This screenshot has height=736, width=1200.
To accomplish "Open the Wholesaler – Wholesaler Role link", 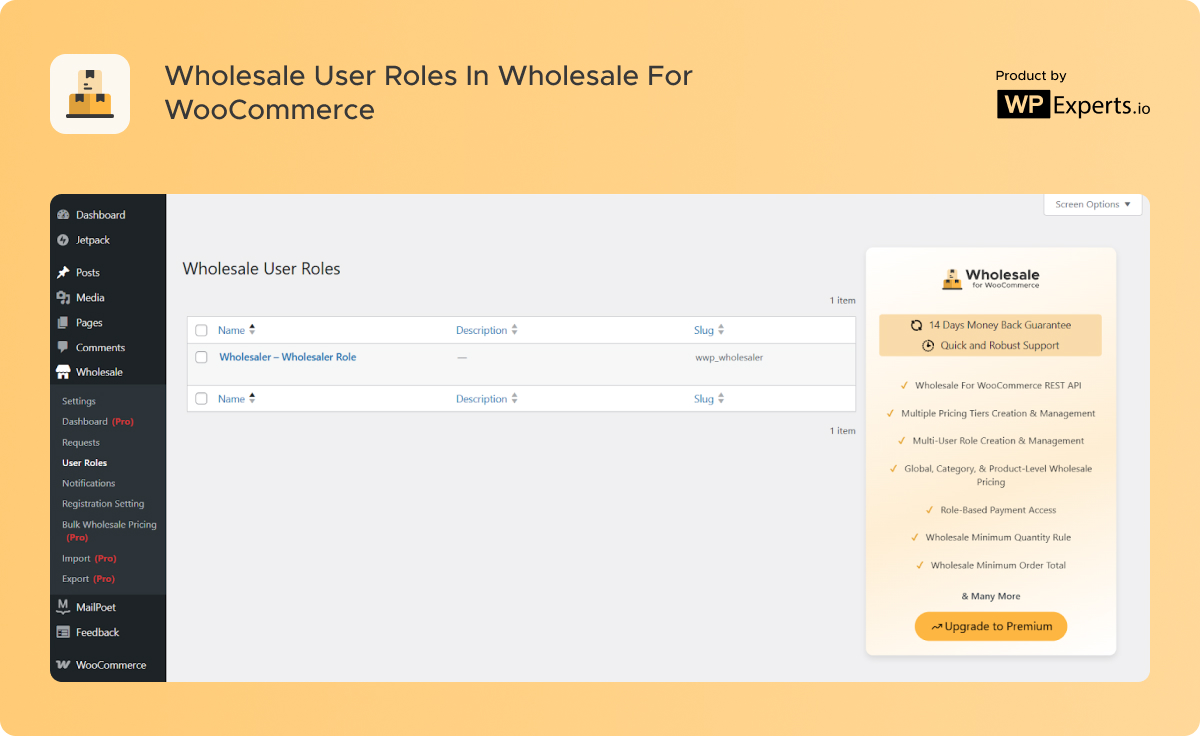I will point(288,357).
